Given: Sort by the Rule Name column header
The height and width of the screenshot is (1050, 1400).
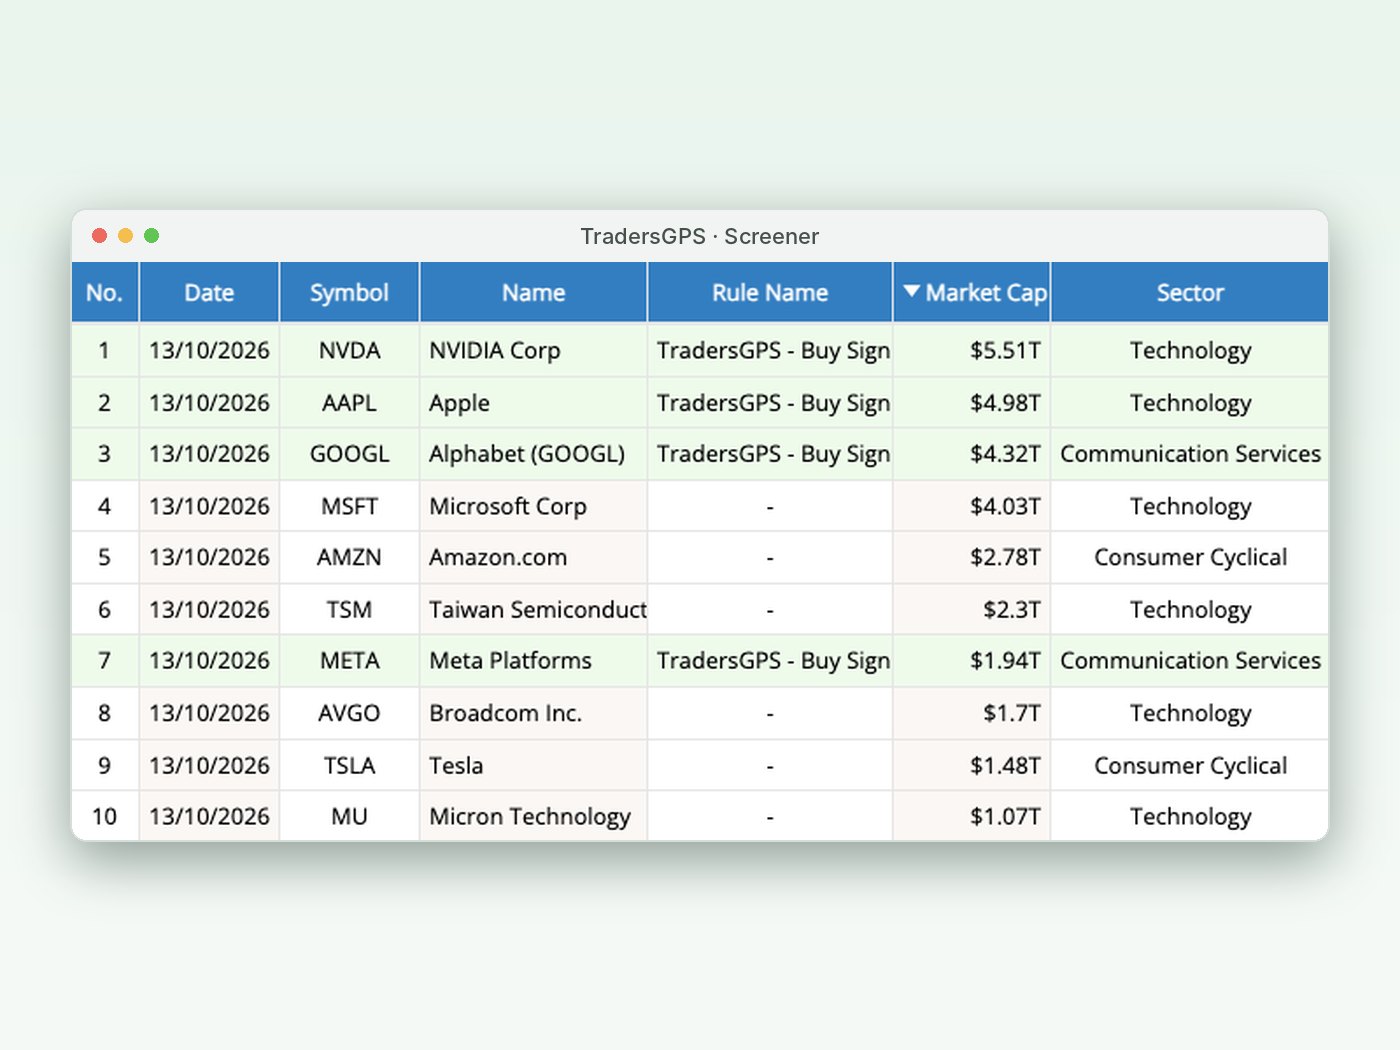Looking at the screenshot, I should [770, 292].
